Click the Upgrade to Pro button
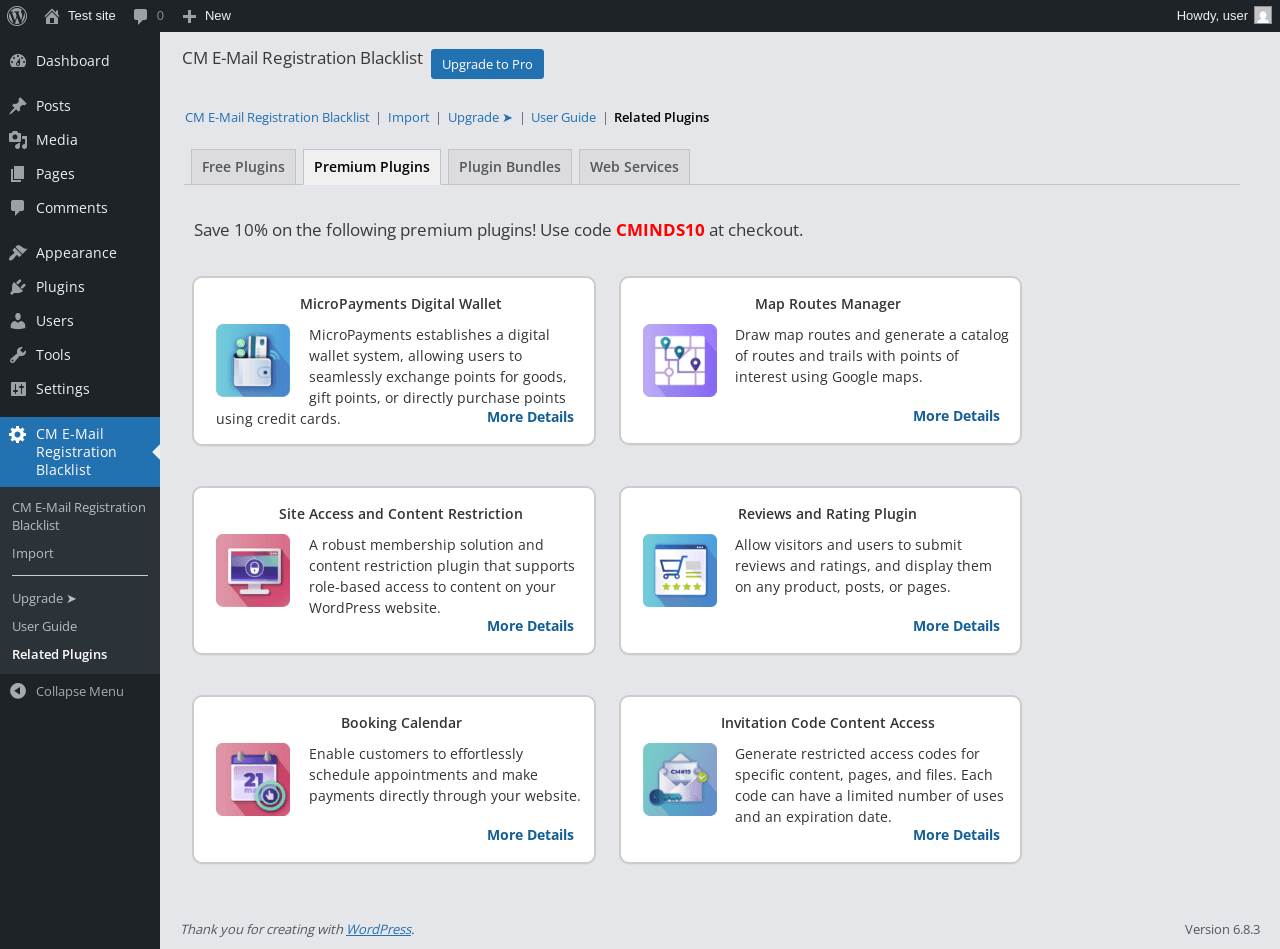 click(487, 64)
